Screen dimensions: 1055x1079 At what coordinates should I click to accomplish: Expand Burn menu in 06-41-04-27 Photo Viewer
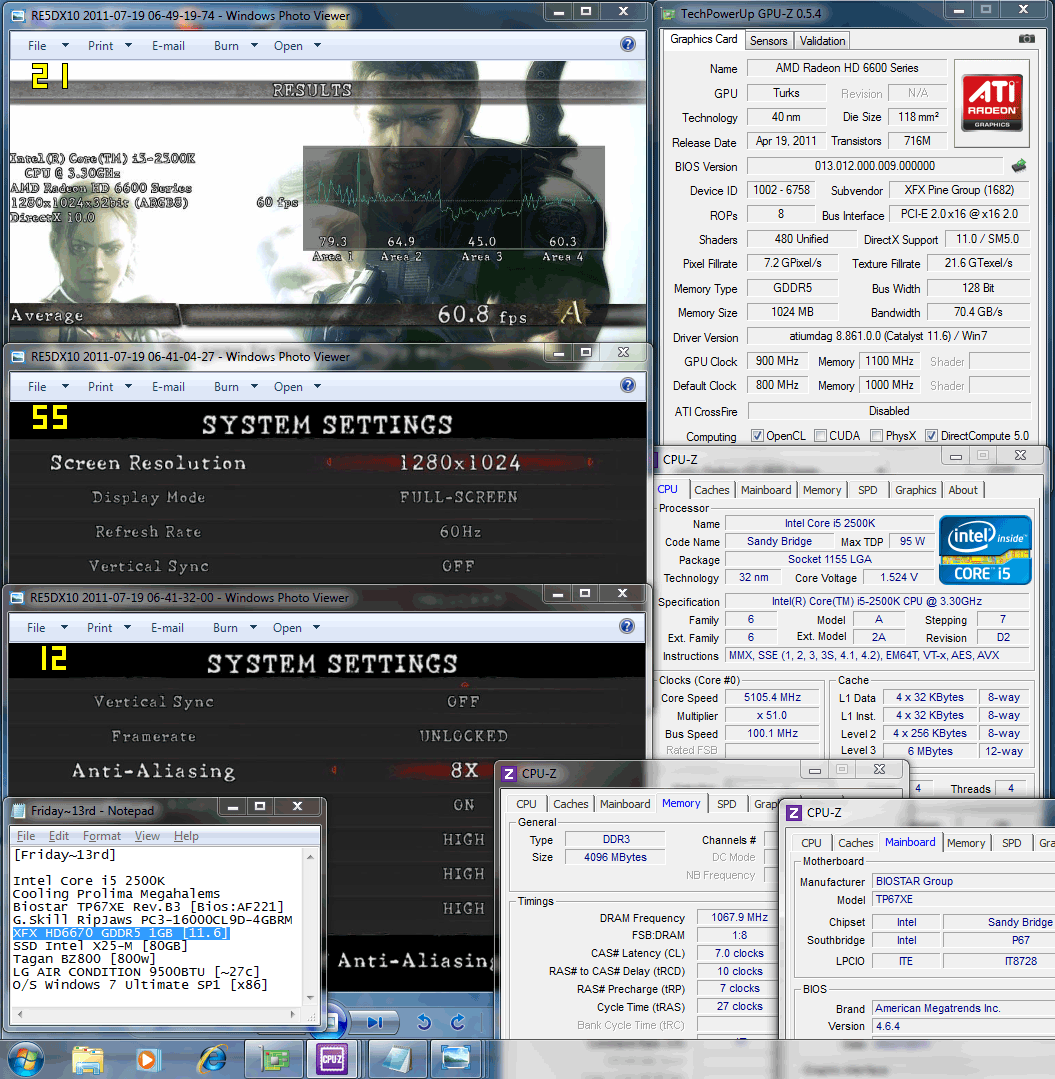(x=235, y=387)
